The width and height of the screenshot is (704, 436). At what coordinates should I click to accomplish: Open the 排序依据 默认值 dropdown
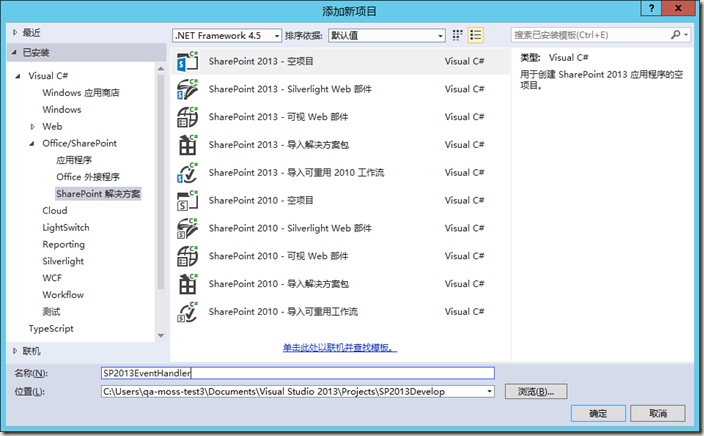(x=387, y=35)
